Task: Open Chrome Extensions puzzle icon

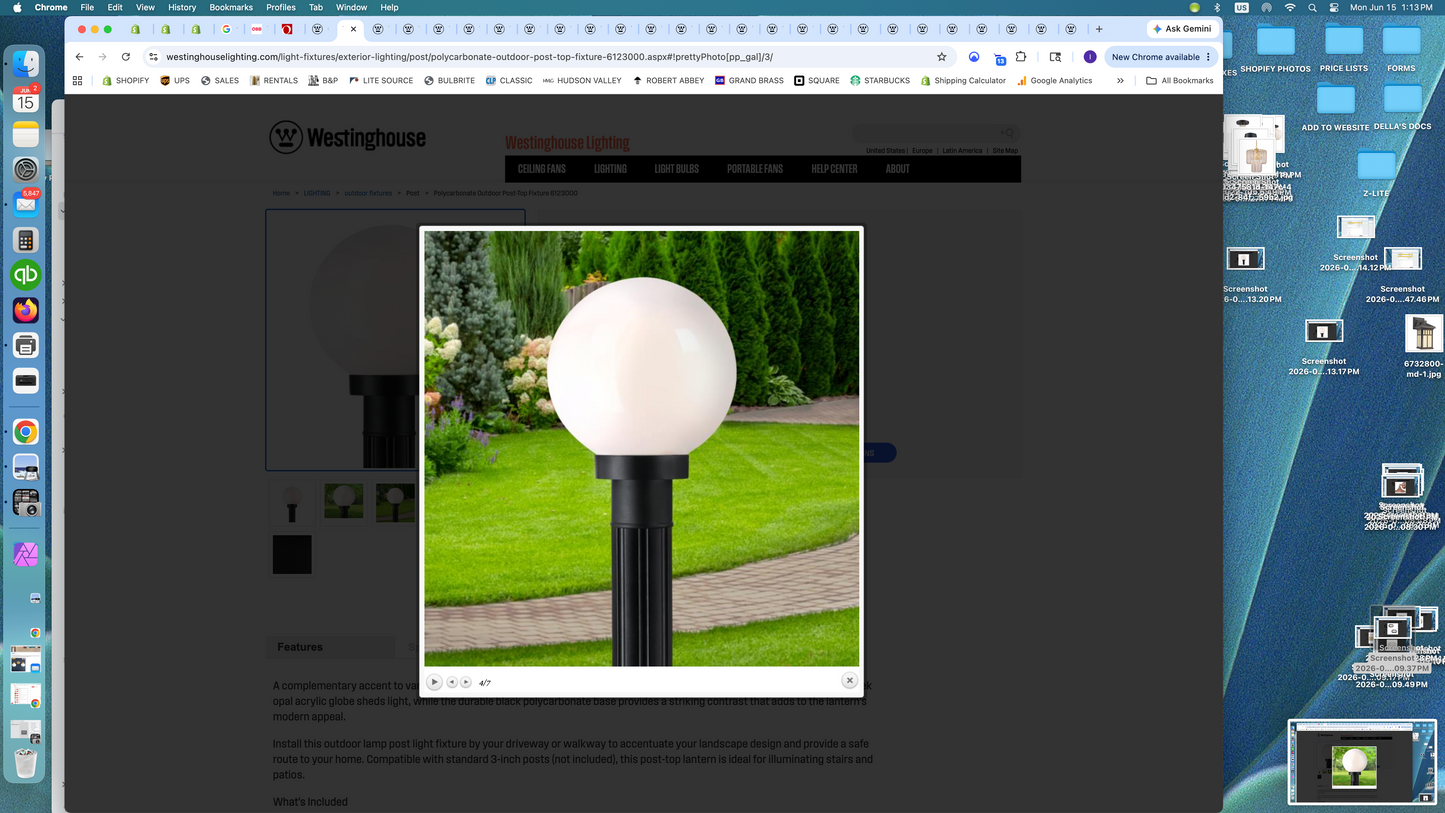Action: pyautogui.click(x=1021, y=57)
